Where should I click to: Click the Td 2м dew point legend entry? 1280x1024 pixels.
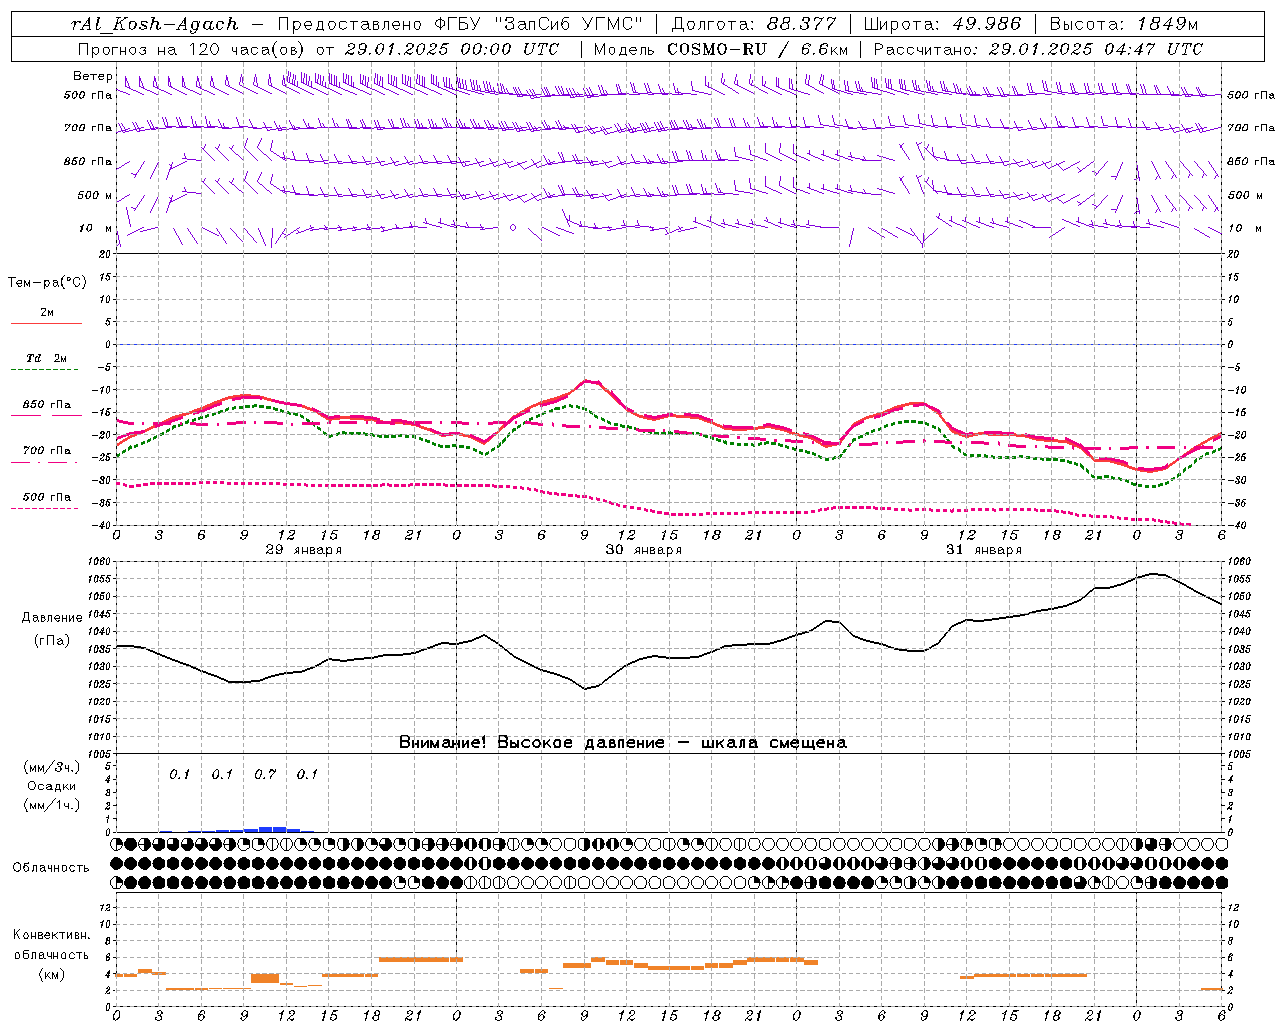46,363
